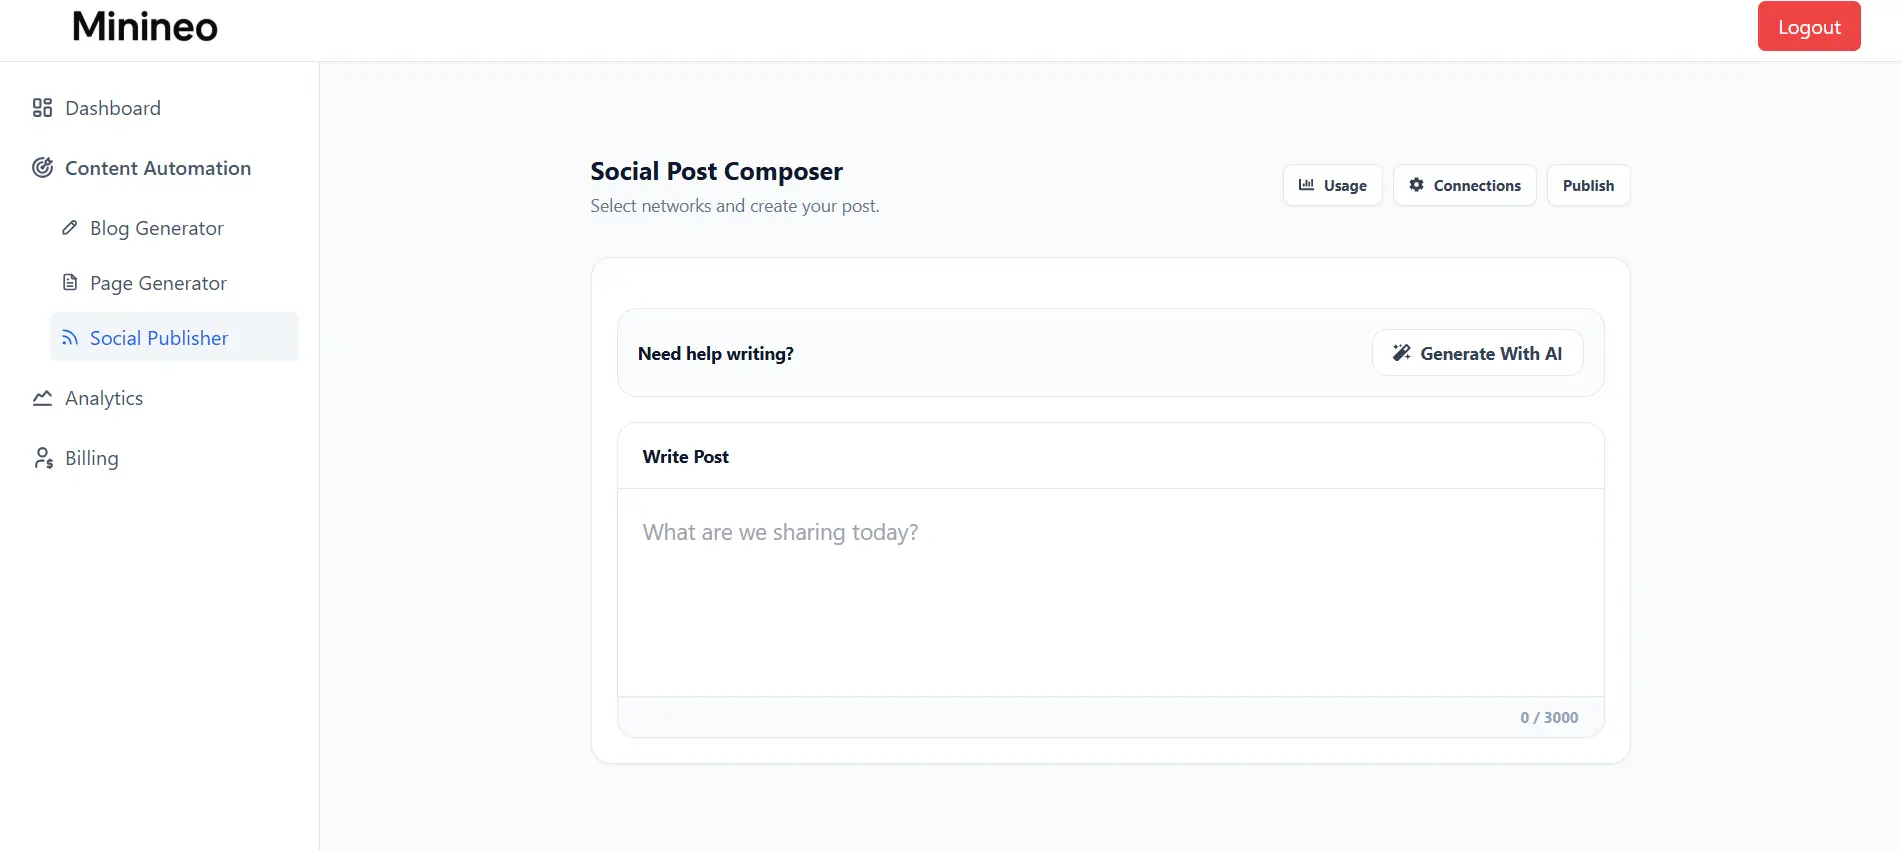This screenshot has height=850, width=1901.
Task: Click the bar chart icon in Usage
Action: 1306,185
